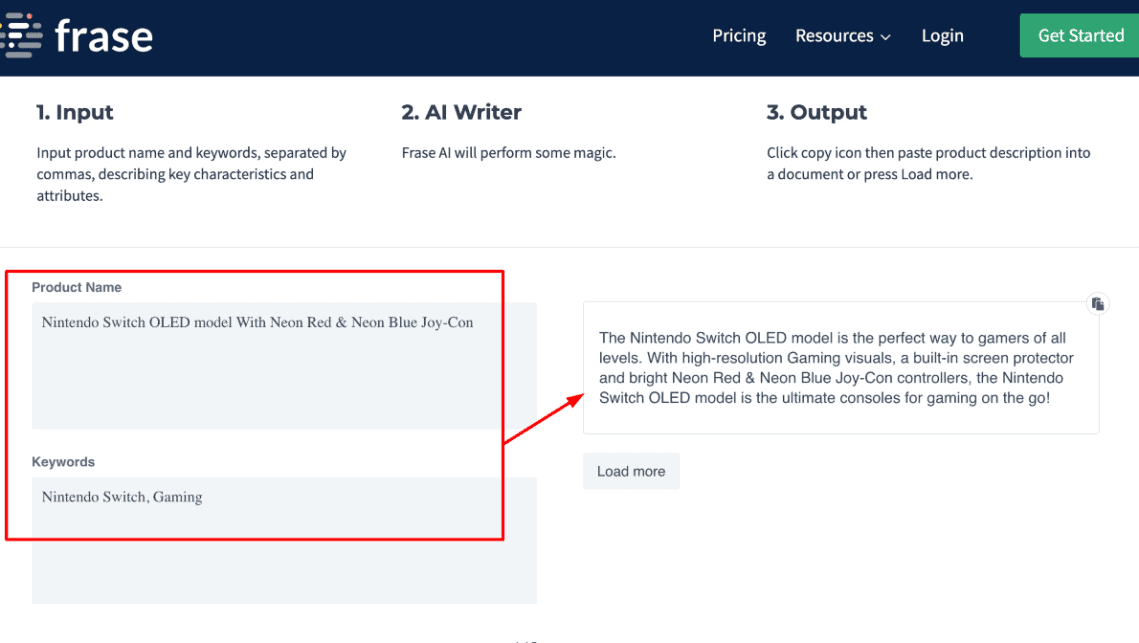1139x643 pixels.
Task: Click the Product Name field label
Action: (76, 287)
